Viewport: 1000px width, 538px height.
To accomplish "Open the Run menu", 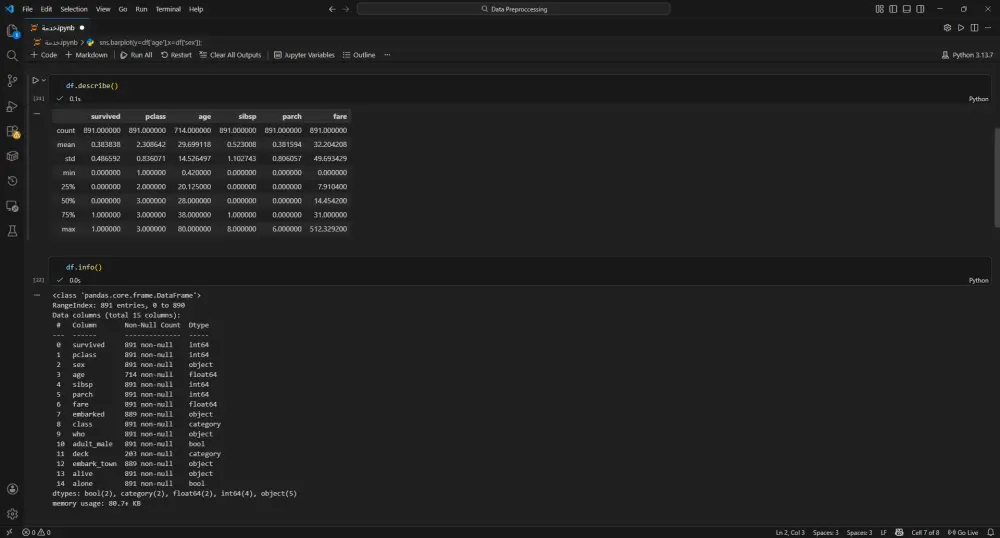I will pos(141,9).
